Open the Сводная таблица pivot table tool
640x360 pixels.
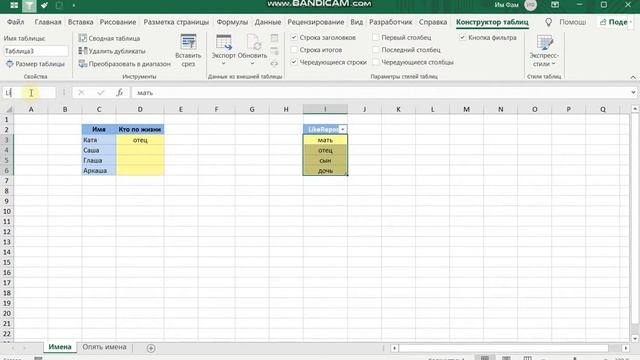point(109,38)
